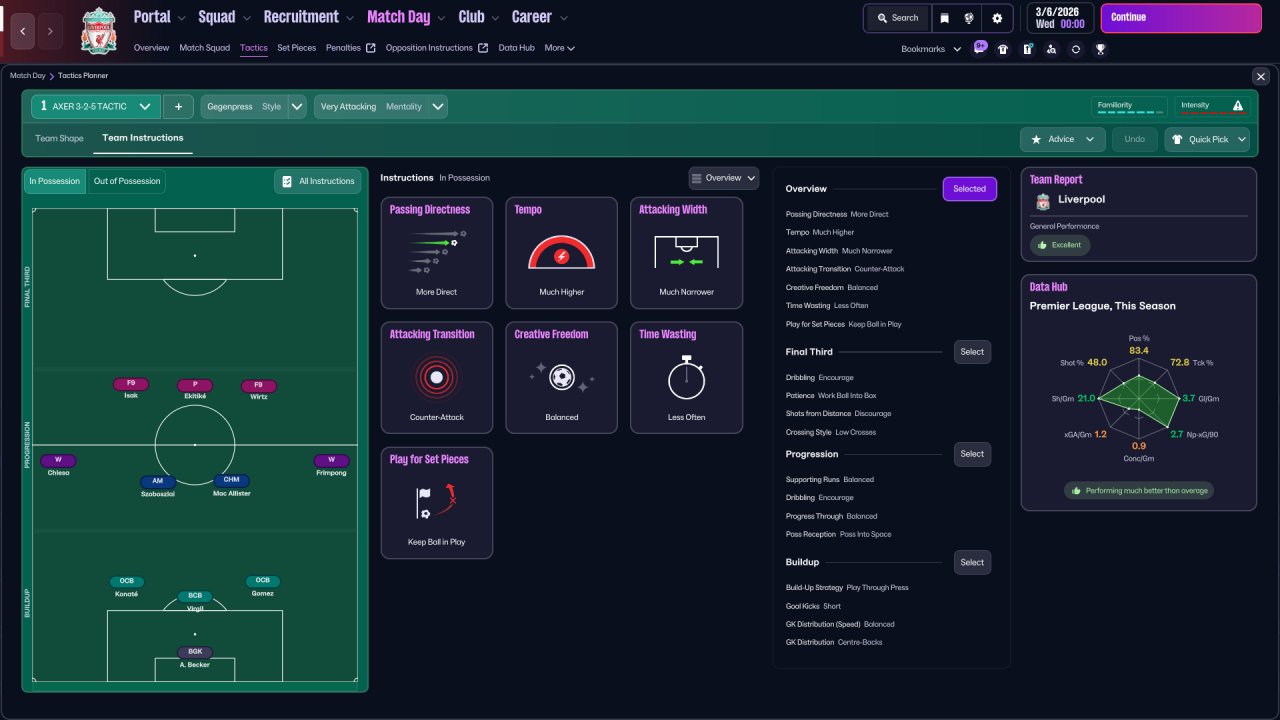The height and width of the screenshot is (720, 1280).
Task: Open the Time Wasting instruction card
Action: [687, 378]
